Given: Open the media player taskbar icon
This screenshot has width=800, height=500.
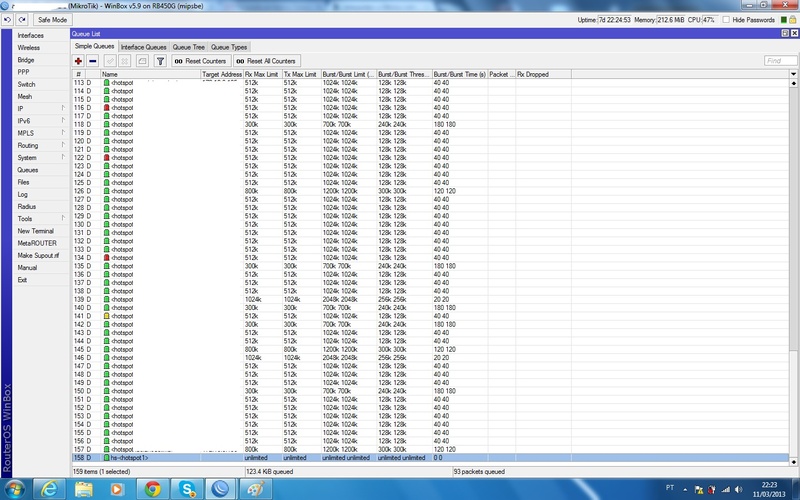Looking at the screenshot, I should (x=116, y=489).
